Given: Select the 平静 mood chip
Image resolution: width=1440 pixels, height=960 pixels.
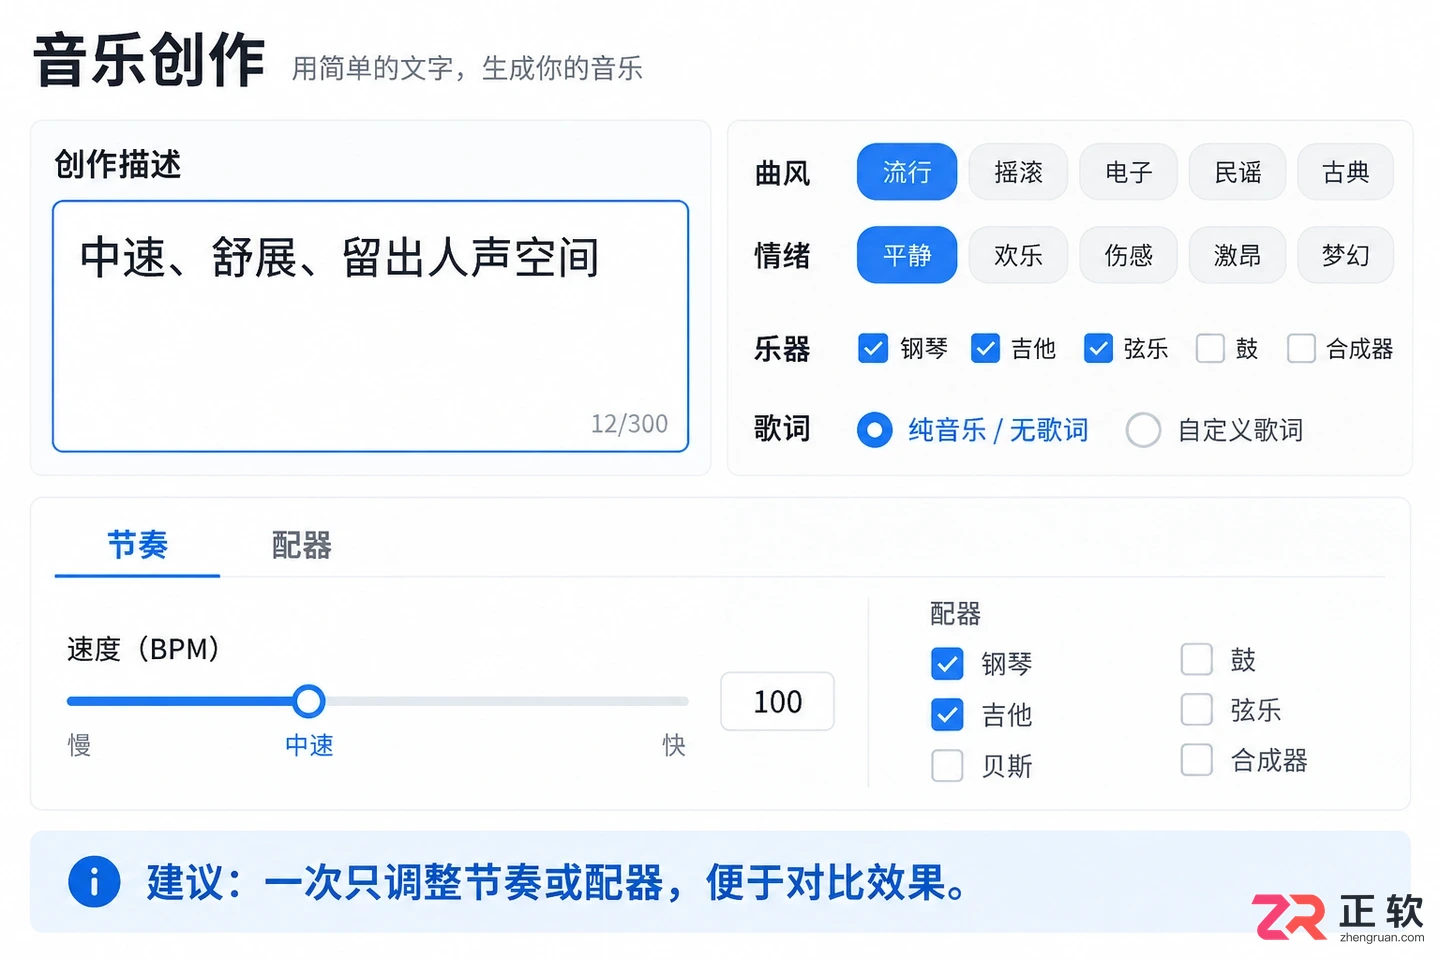Looking at the screenshot, I should coord(906,255).
